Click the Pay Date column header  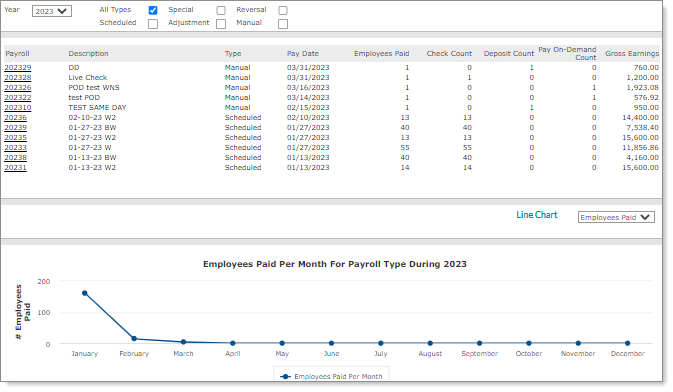pos(303,54)
